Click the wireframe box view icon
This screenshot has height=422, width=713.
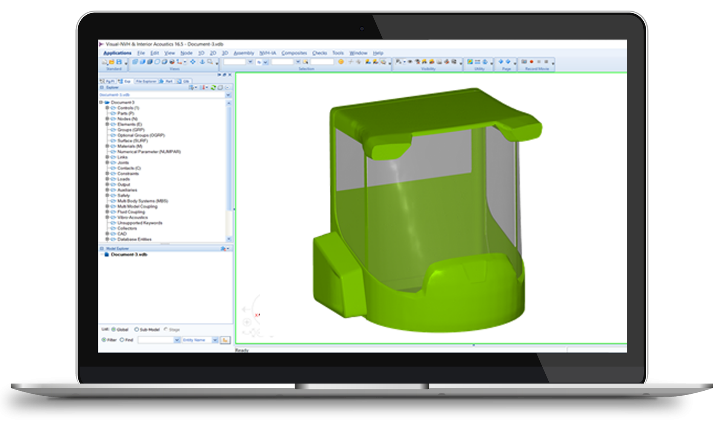(157, 62)
